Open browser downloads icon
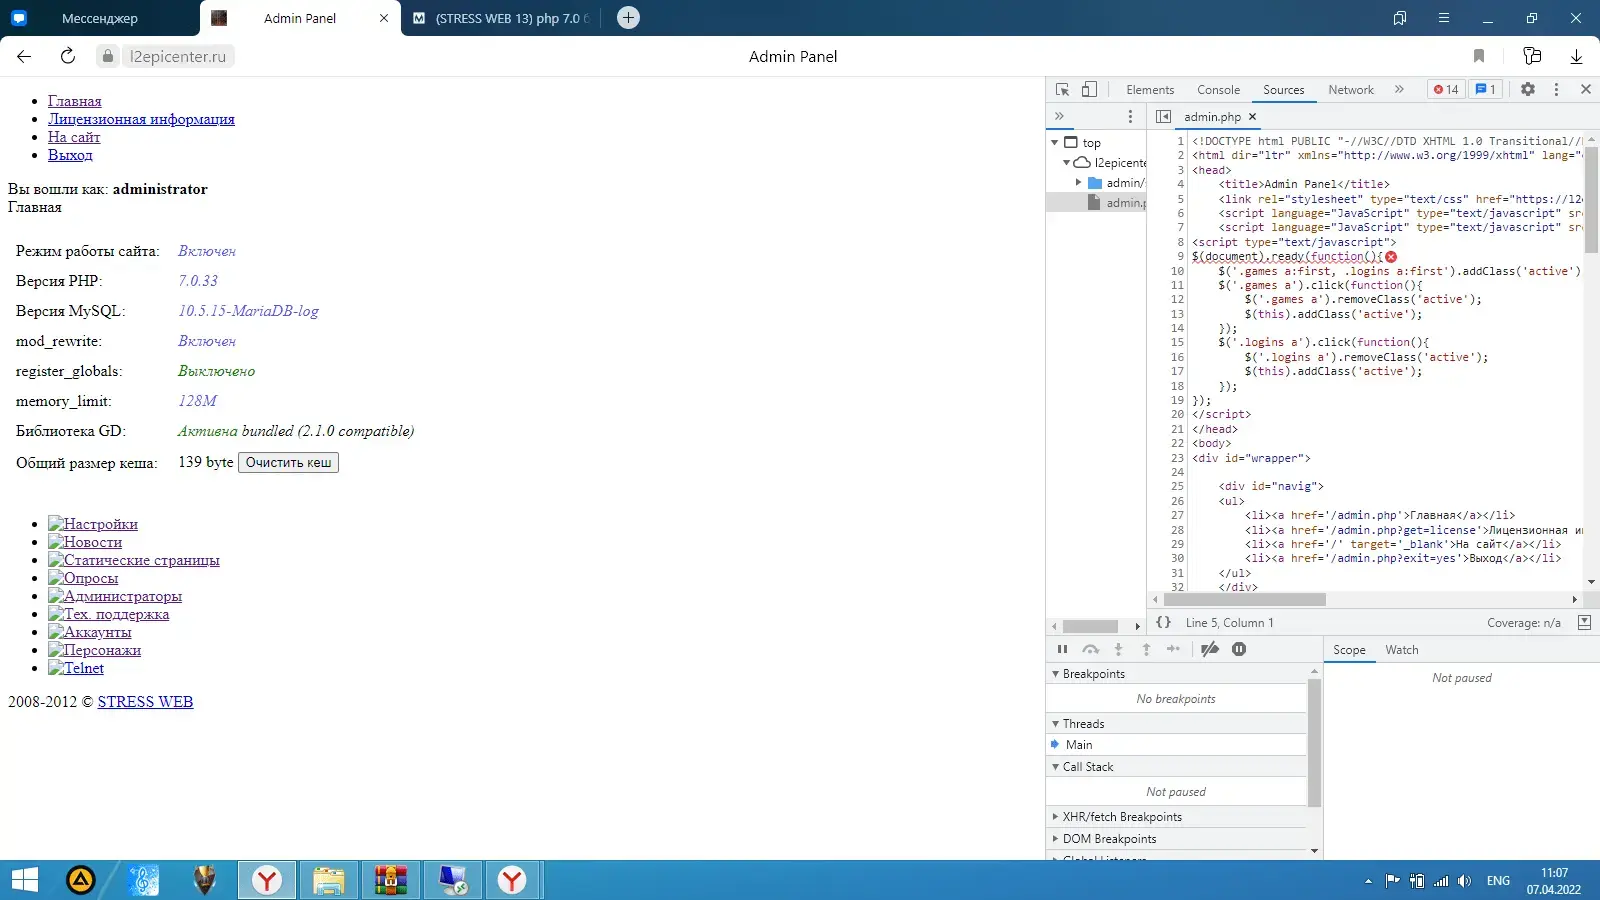The width and height of the screenshot is (1600, 900). (x=1576, y=56)
